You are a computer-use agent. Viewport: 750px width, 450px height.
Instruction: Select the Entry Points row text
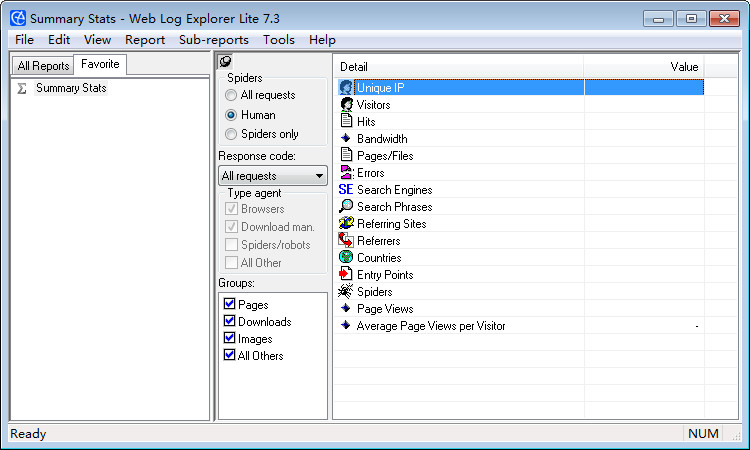click(385, 274)
